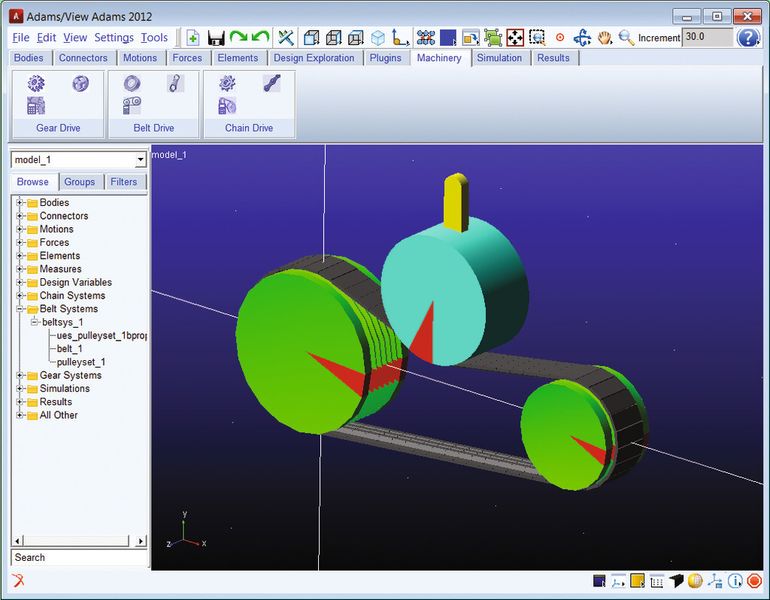Open the solid blue background color swatch
The width and height of the screenshot is (770, 600).
pyautogui.click(x=448, y=38)
